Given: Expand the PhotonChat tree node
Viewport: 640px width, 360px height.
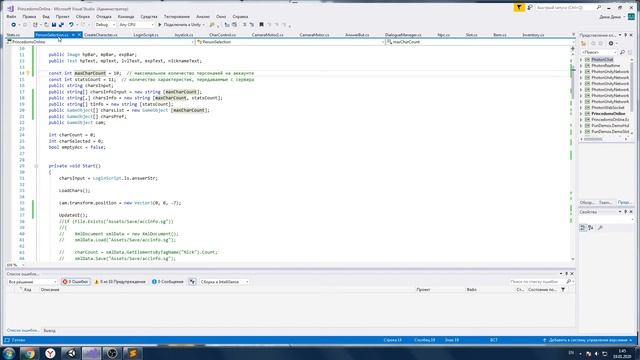Looking at the screenshot, I should point(581,60).
